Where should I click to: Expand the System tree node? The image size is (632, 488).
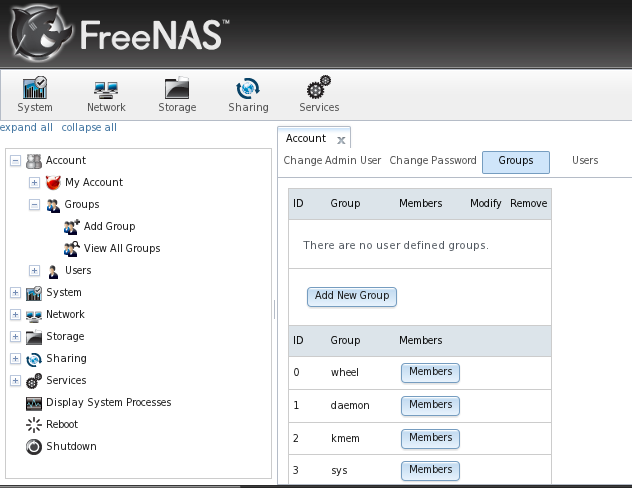point(15,293)
